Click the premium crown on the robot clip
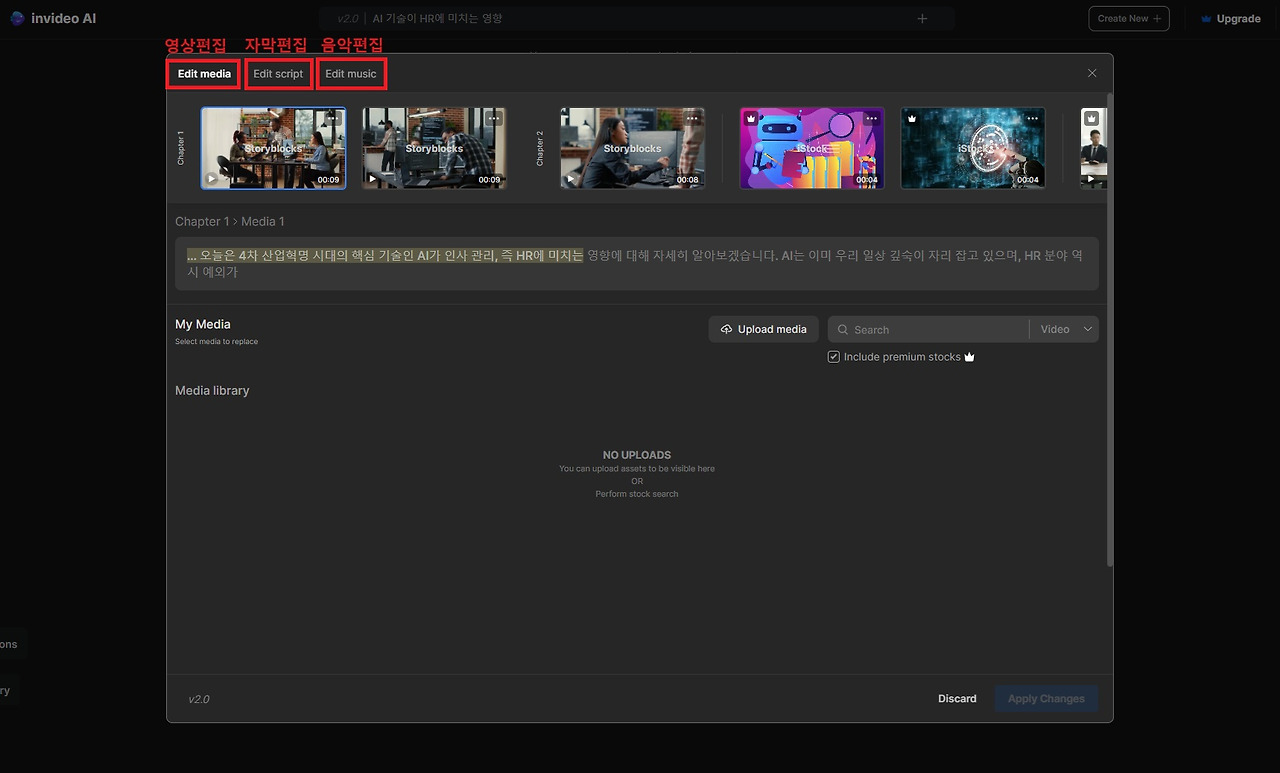 coord(751,118)
